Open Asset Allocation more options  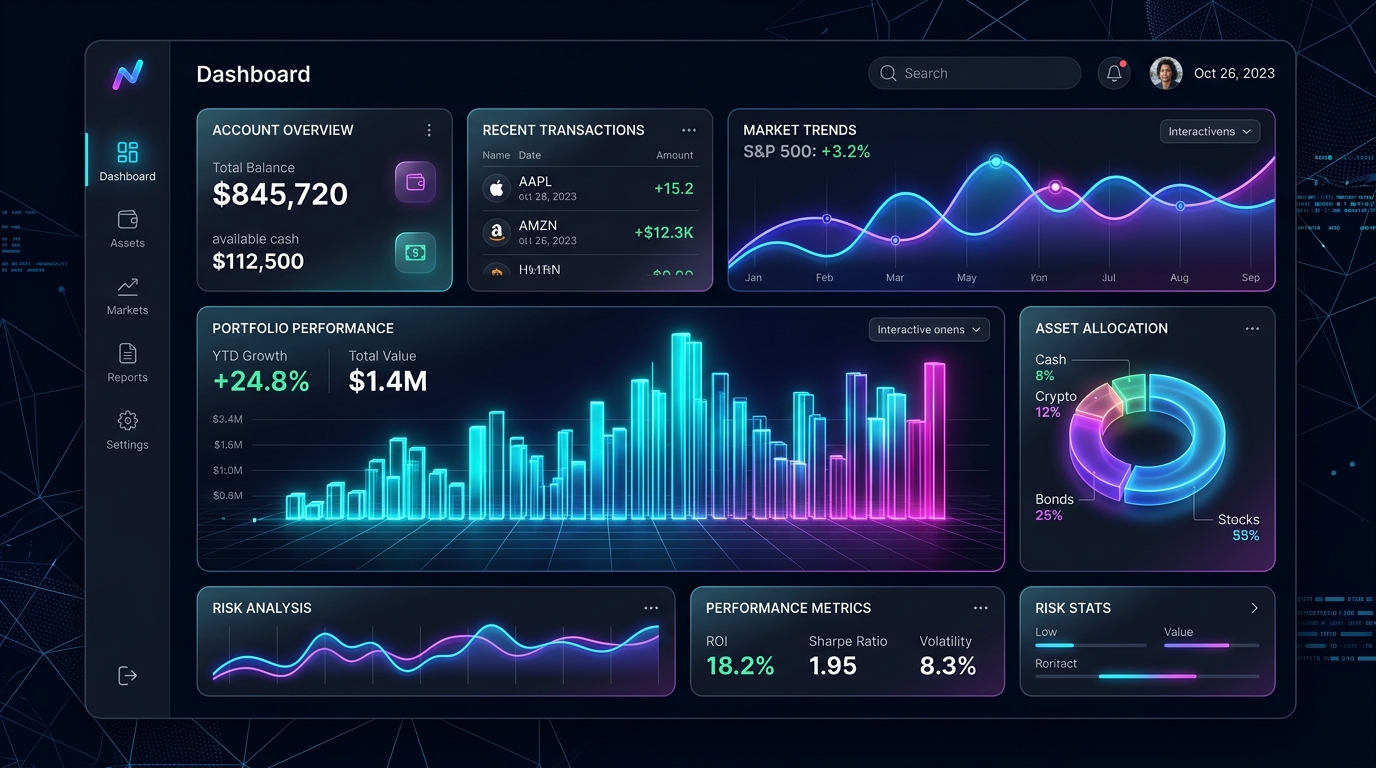point(1252,328)
